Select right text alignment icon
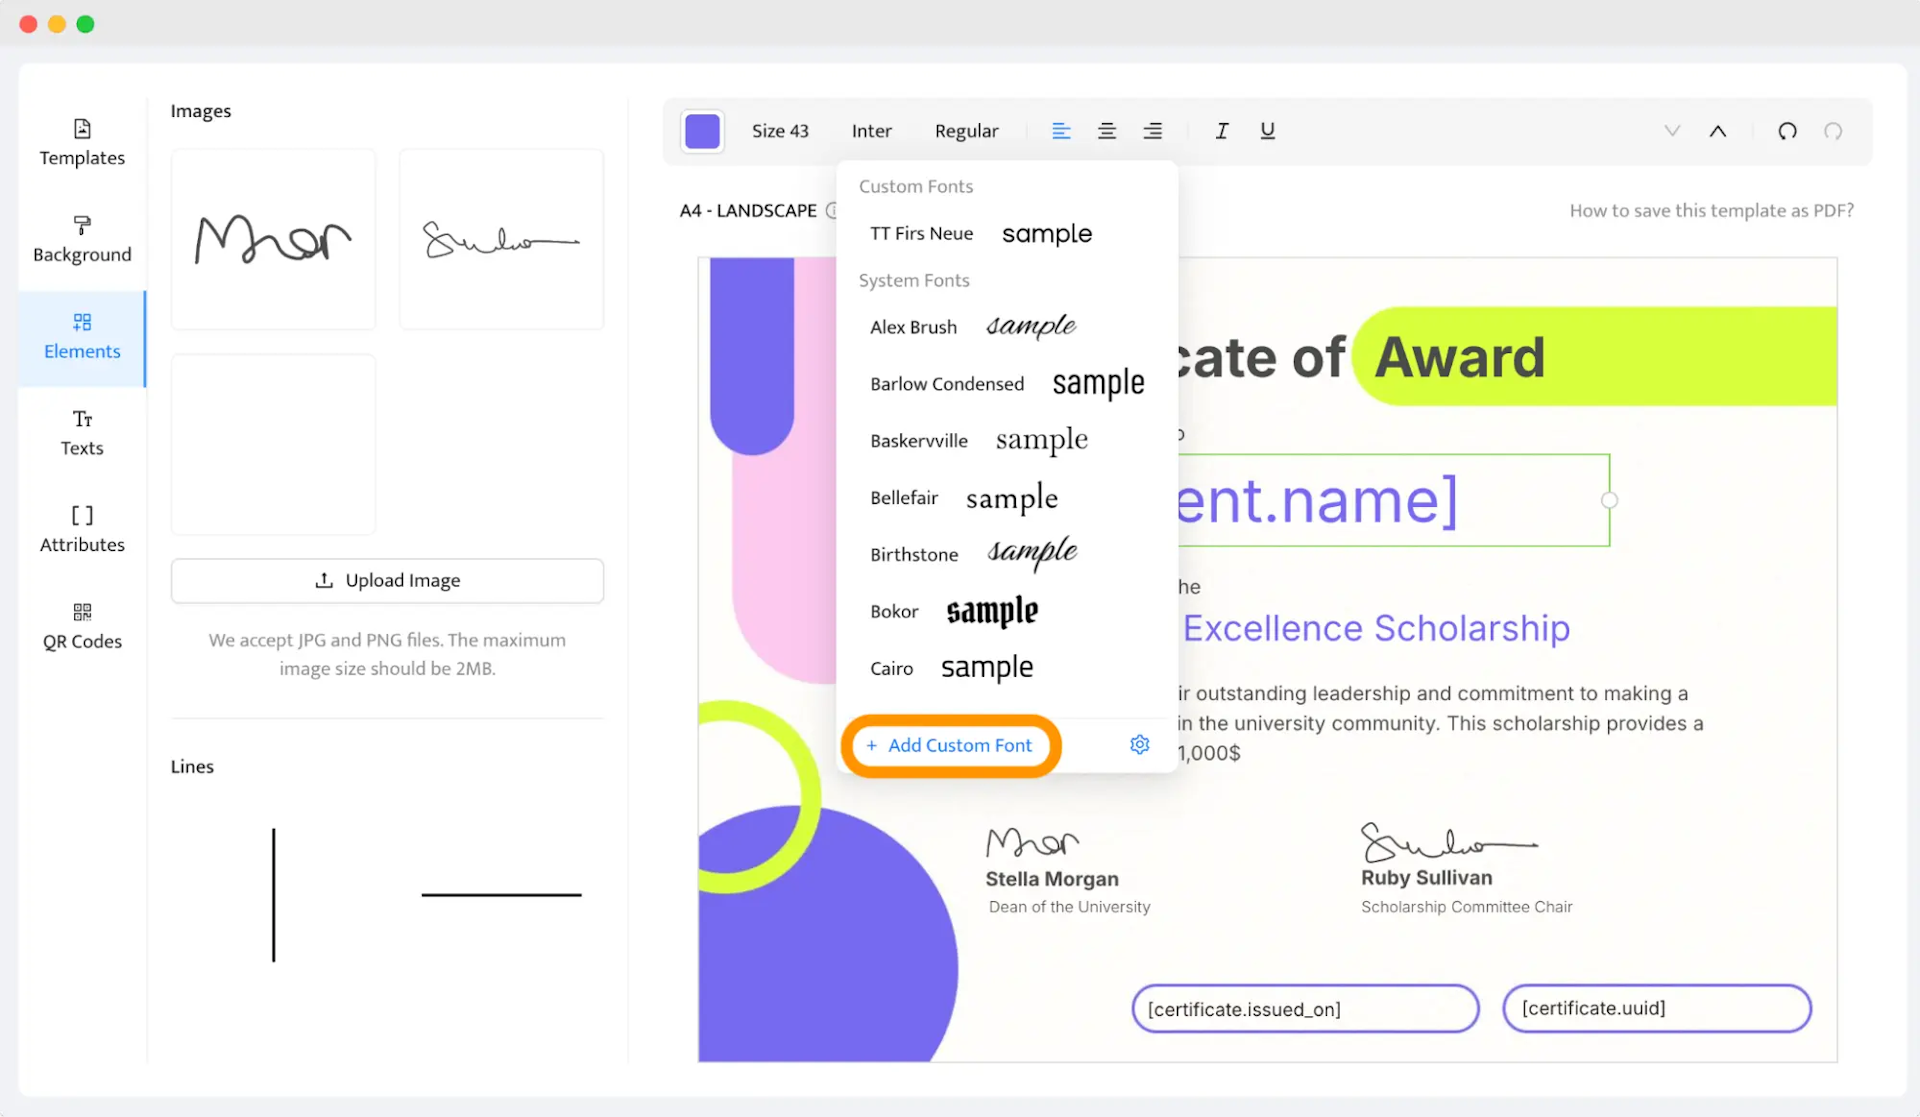 tap(1153, 130)
